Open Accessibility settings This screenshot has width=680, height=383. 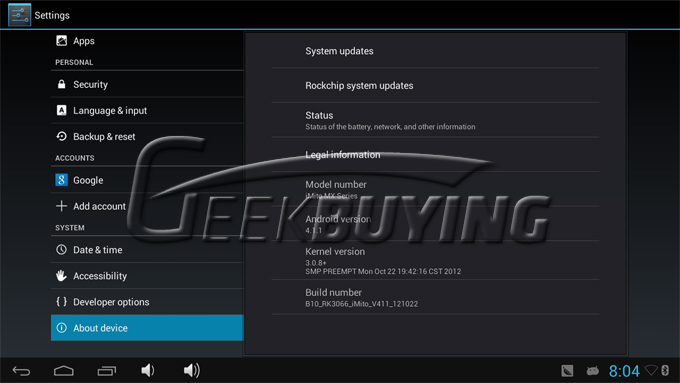[147, 276]
